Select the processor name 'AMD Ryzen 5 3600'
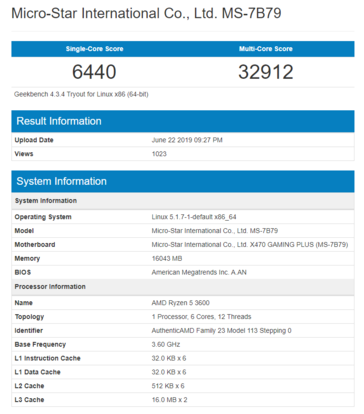The height and width of the screenshot is (414, 364). 181,303
